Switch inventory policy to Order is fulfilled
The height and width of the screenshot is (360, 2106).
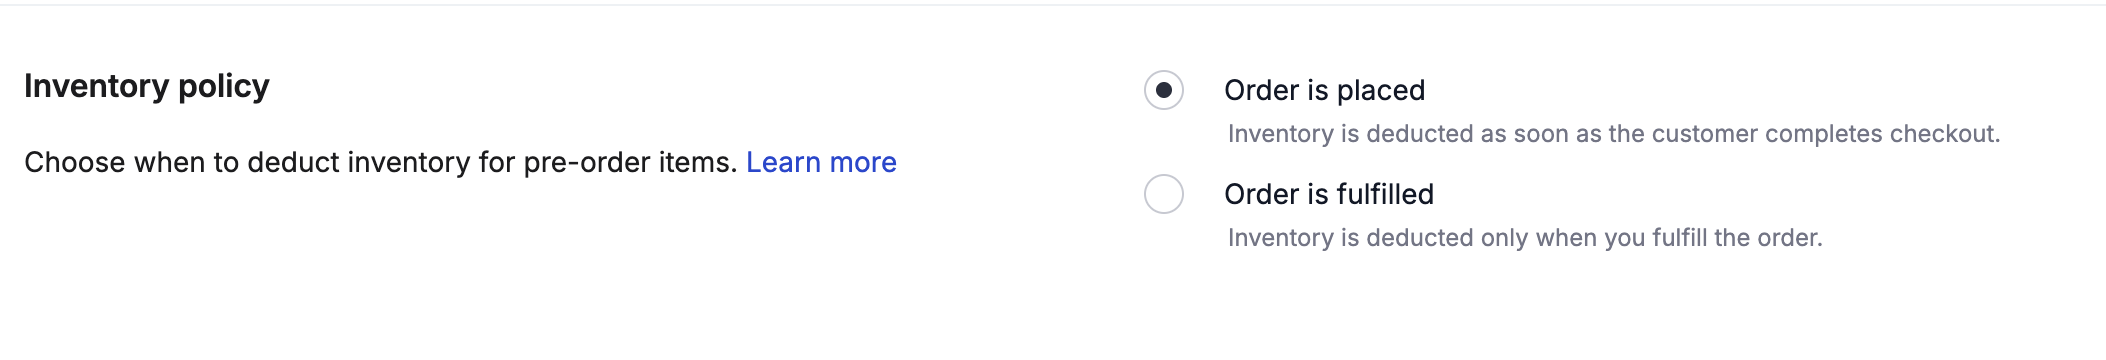pos(1164,194)
